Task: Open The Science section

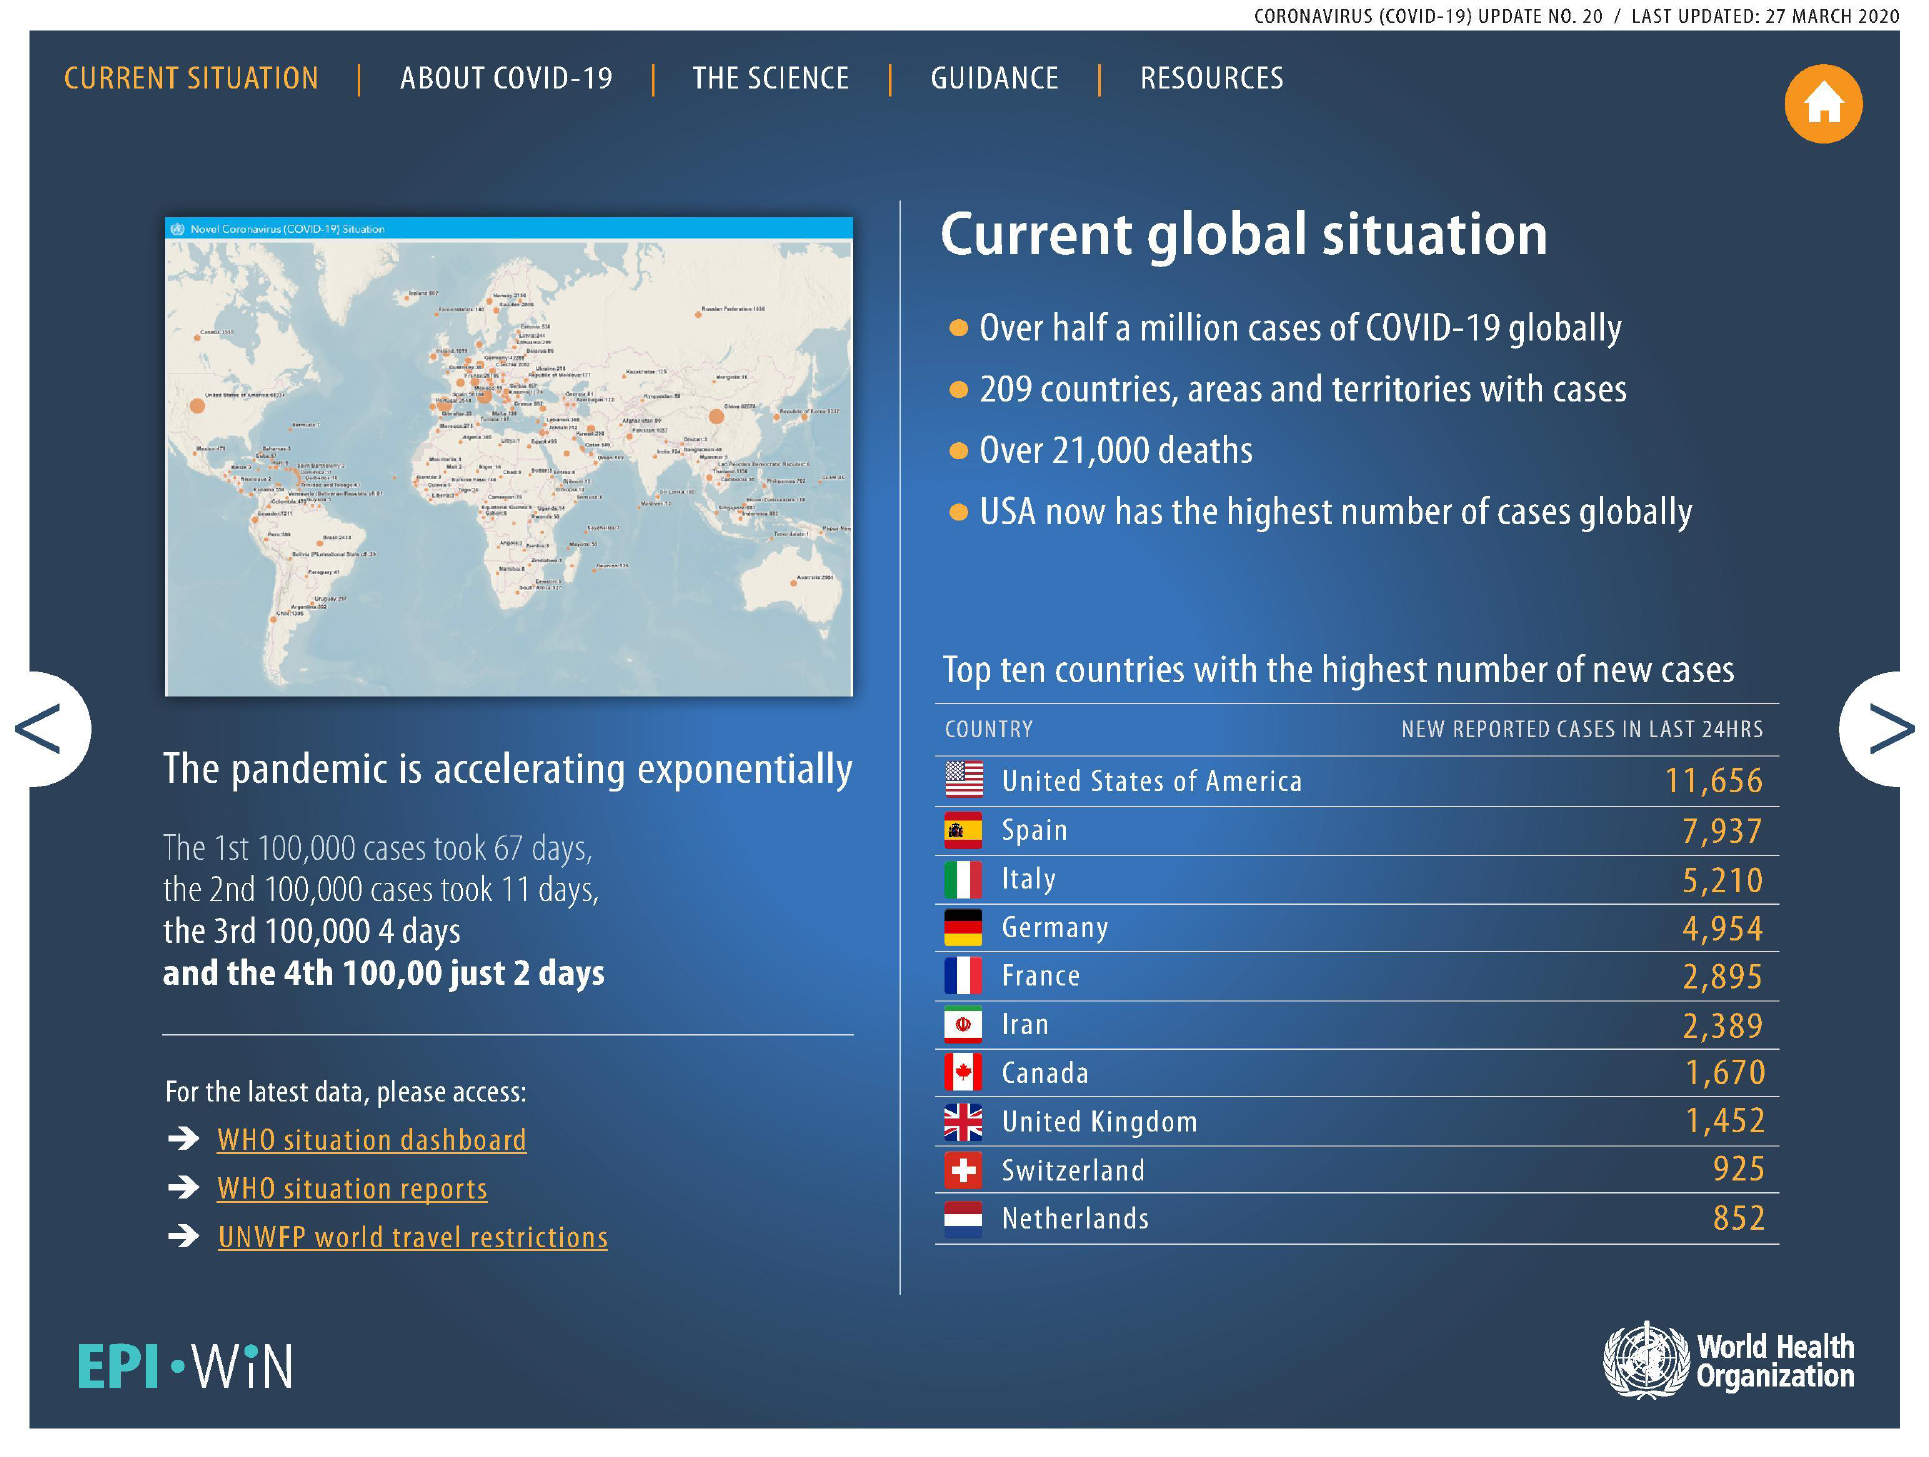Action: (x=770, y=78)
